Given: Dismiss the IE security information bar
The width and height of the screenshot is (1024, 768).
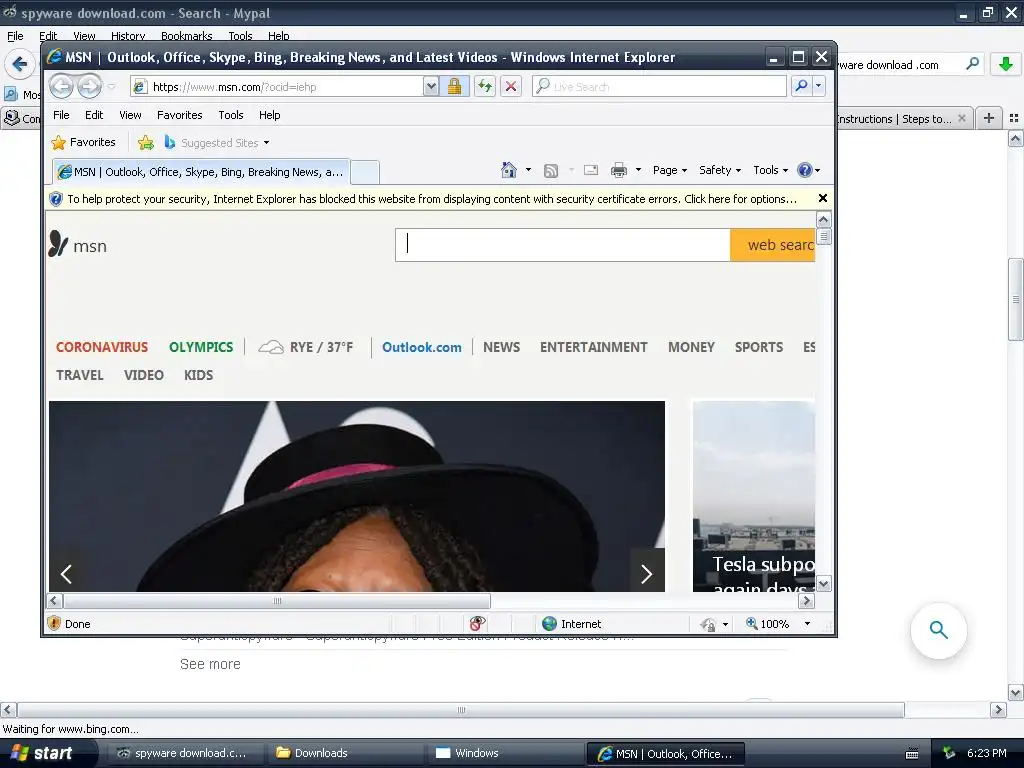Looking at the screenshot, I should point(823,198).
